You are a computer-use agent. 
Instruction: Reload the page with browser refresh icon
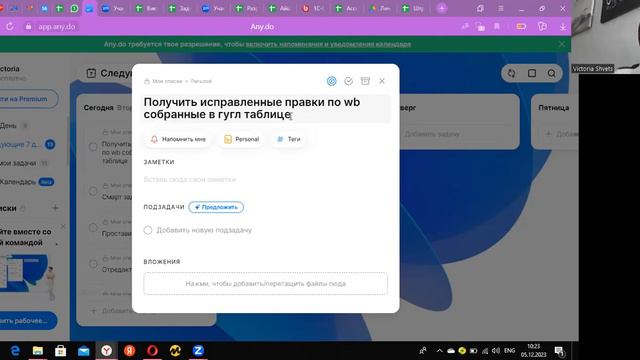(10, 27)
